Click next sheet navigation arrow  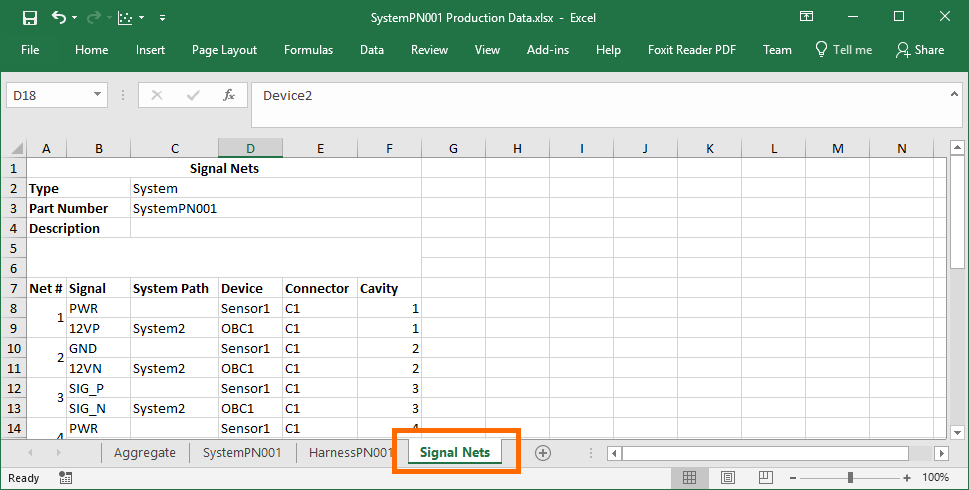tap(59, 453)
